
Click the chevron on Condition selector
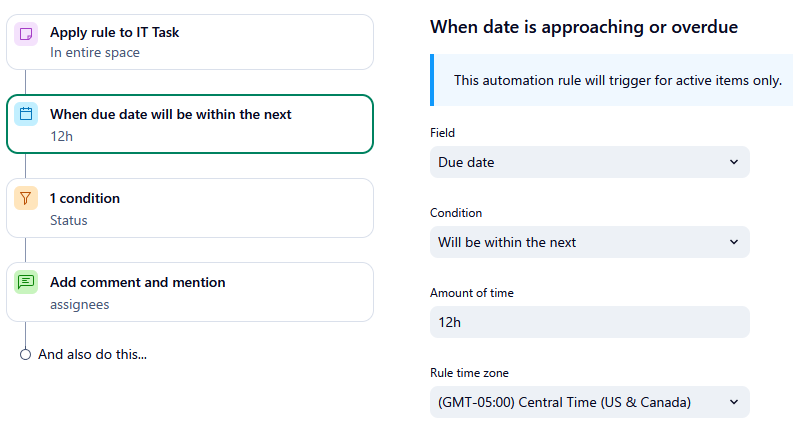(733, 242)
